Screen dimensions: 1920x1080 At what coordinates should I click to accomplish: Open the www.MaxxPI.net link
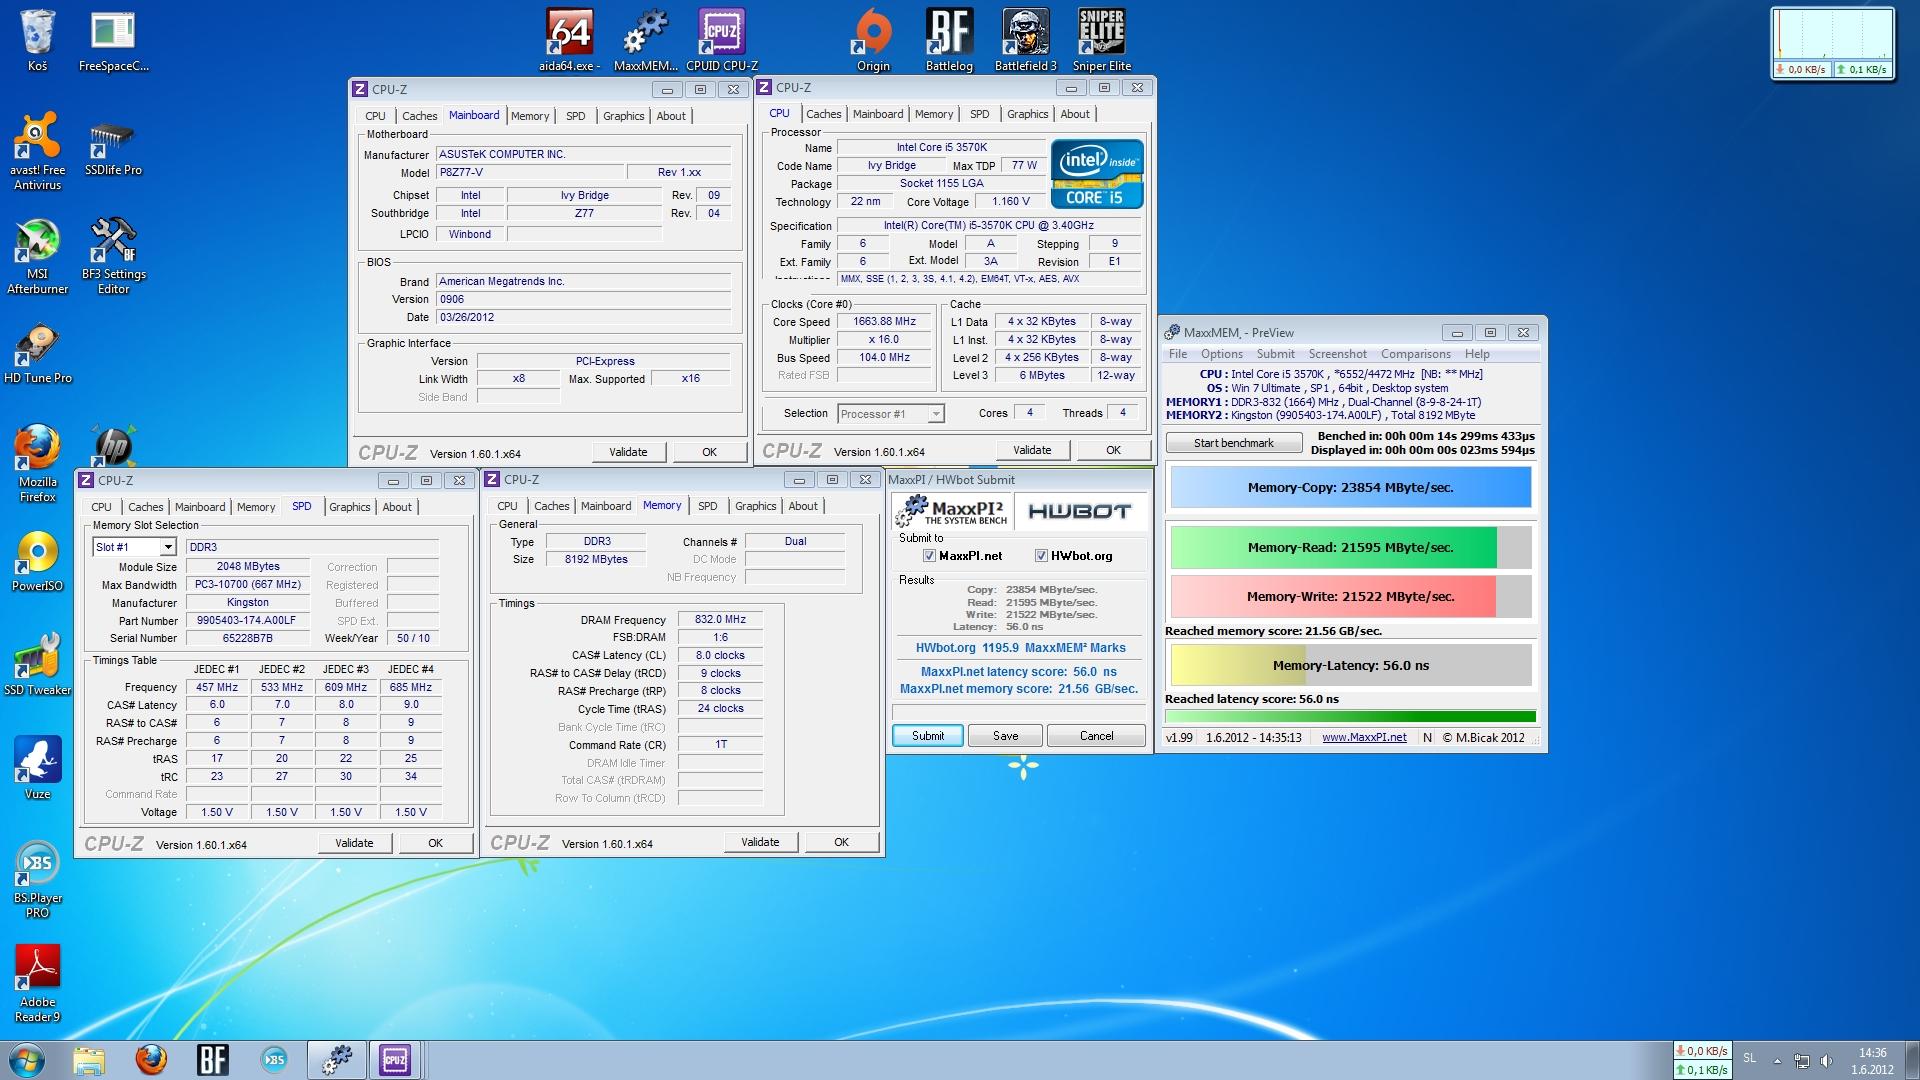[1364, 738]
